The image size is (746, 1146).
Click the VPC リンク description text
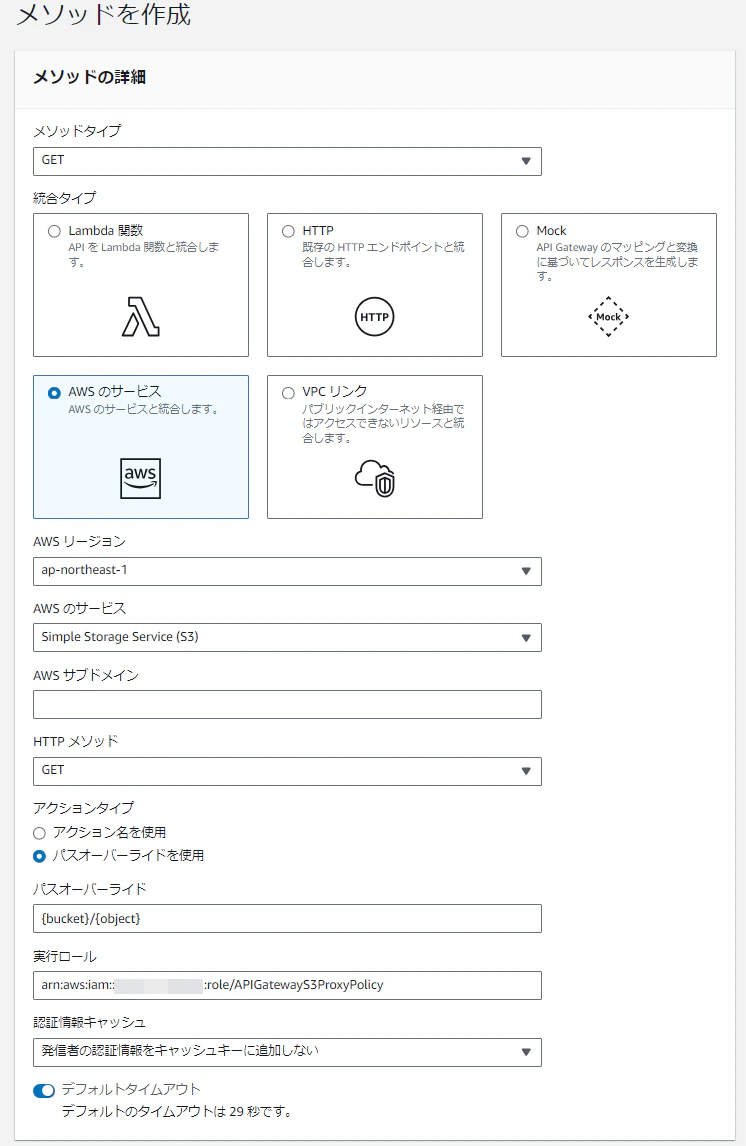click(384, 423)
